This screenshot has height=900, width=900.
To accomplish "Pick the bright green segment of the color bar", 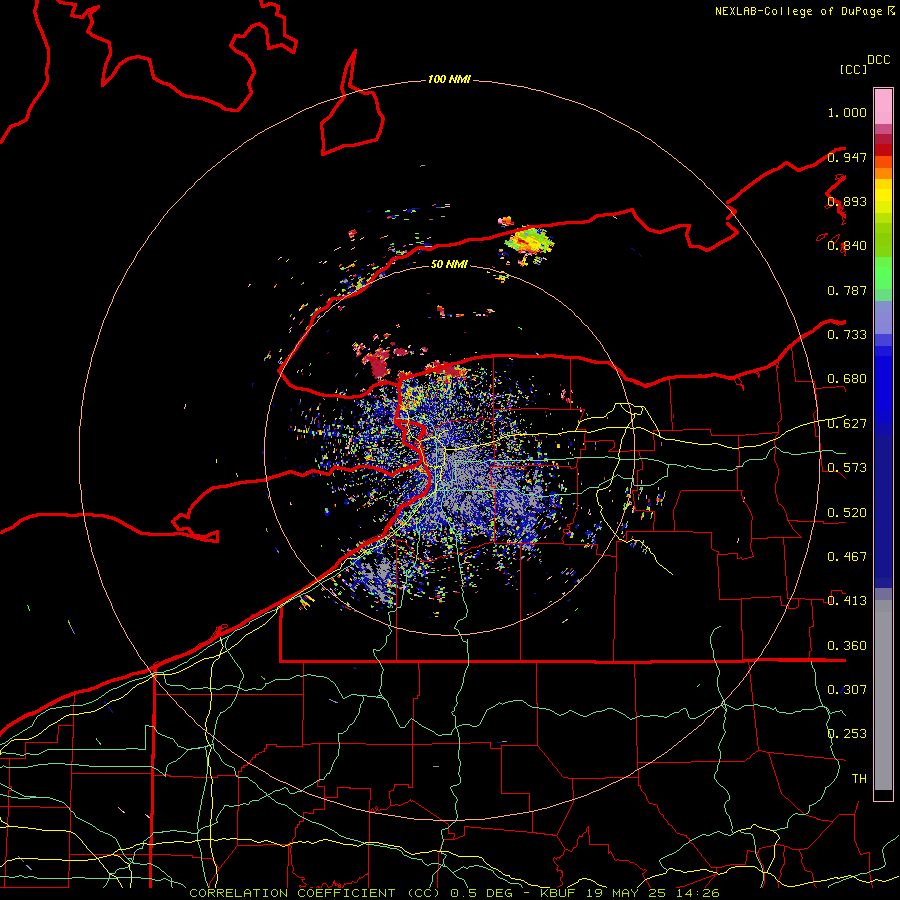I will point(883,273).
